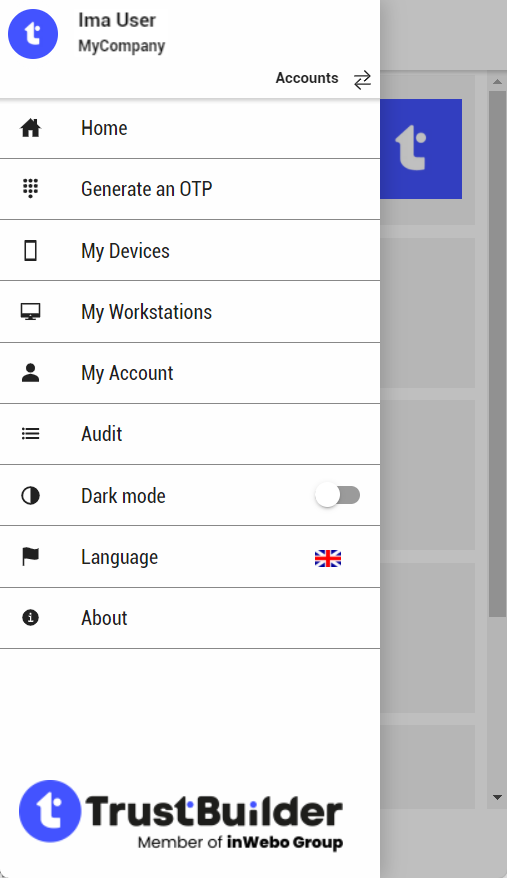This screenshot has height=878, width=507.
Task: Select the My Devices menu entry
Action: coord(190,250)
